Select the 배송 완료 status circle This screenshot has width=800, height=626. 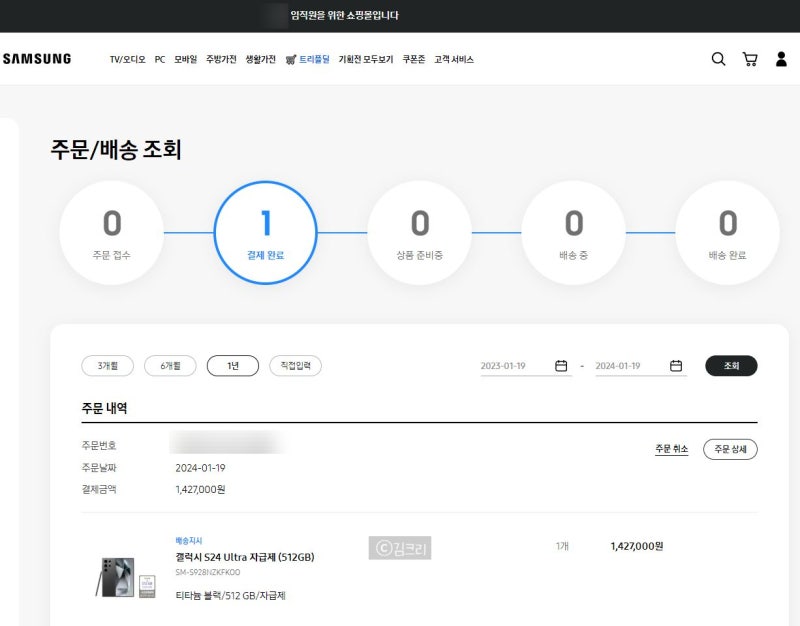click(x=728, y=233)
